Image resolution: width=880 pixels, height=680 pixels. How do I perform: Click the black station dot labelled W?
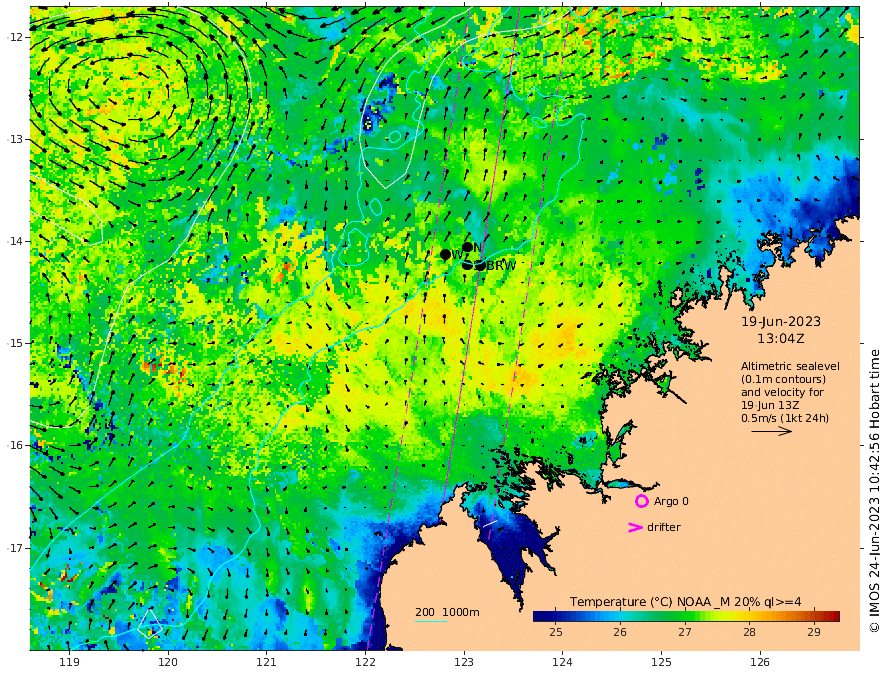[446, 254]
